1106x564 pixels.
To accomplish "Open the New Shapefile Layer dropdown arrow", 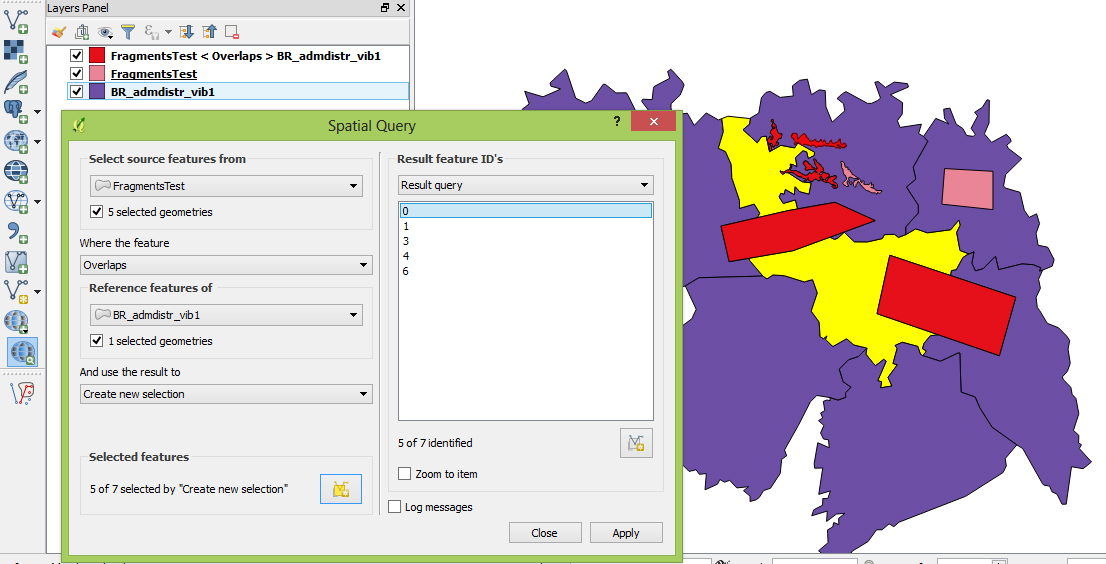I will (x=37, y=291).
